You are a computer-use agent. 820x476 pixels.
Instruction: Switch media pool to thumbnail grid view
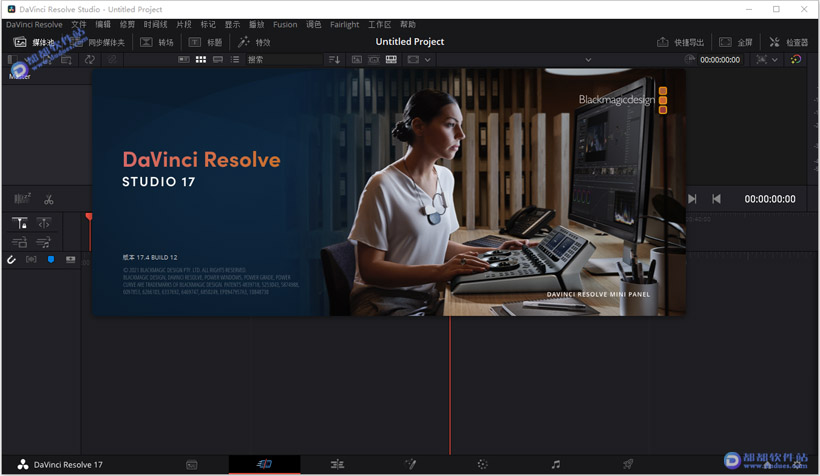(x=201, y=60)
